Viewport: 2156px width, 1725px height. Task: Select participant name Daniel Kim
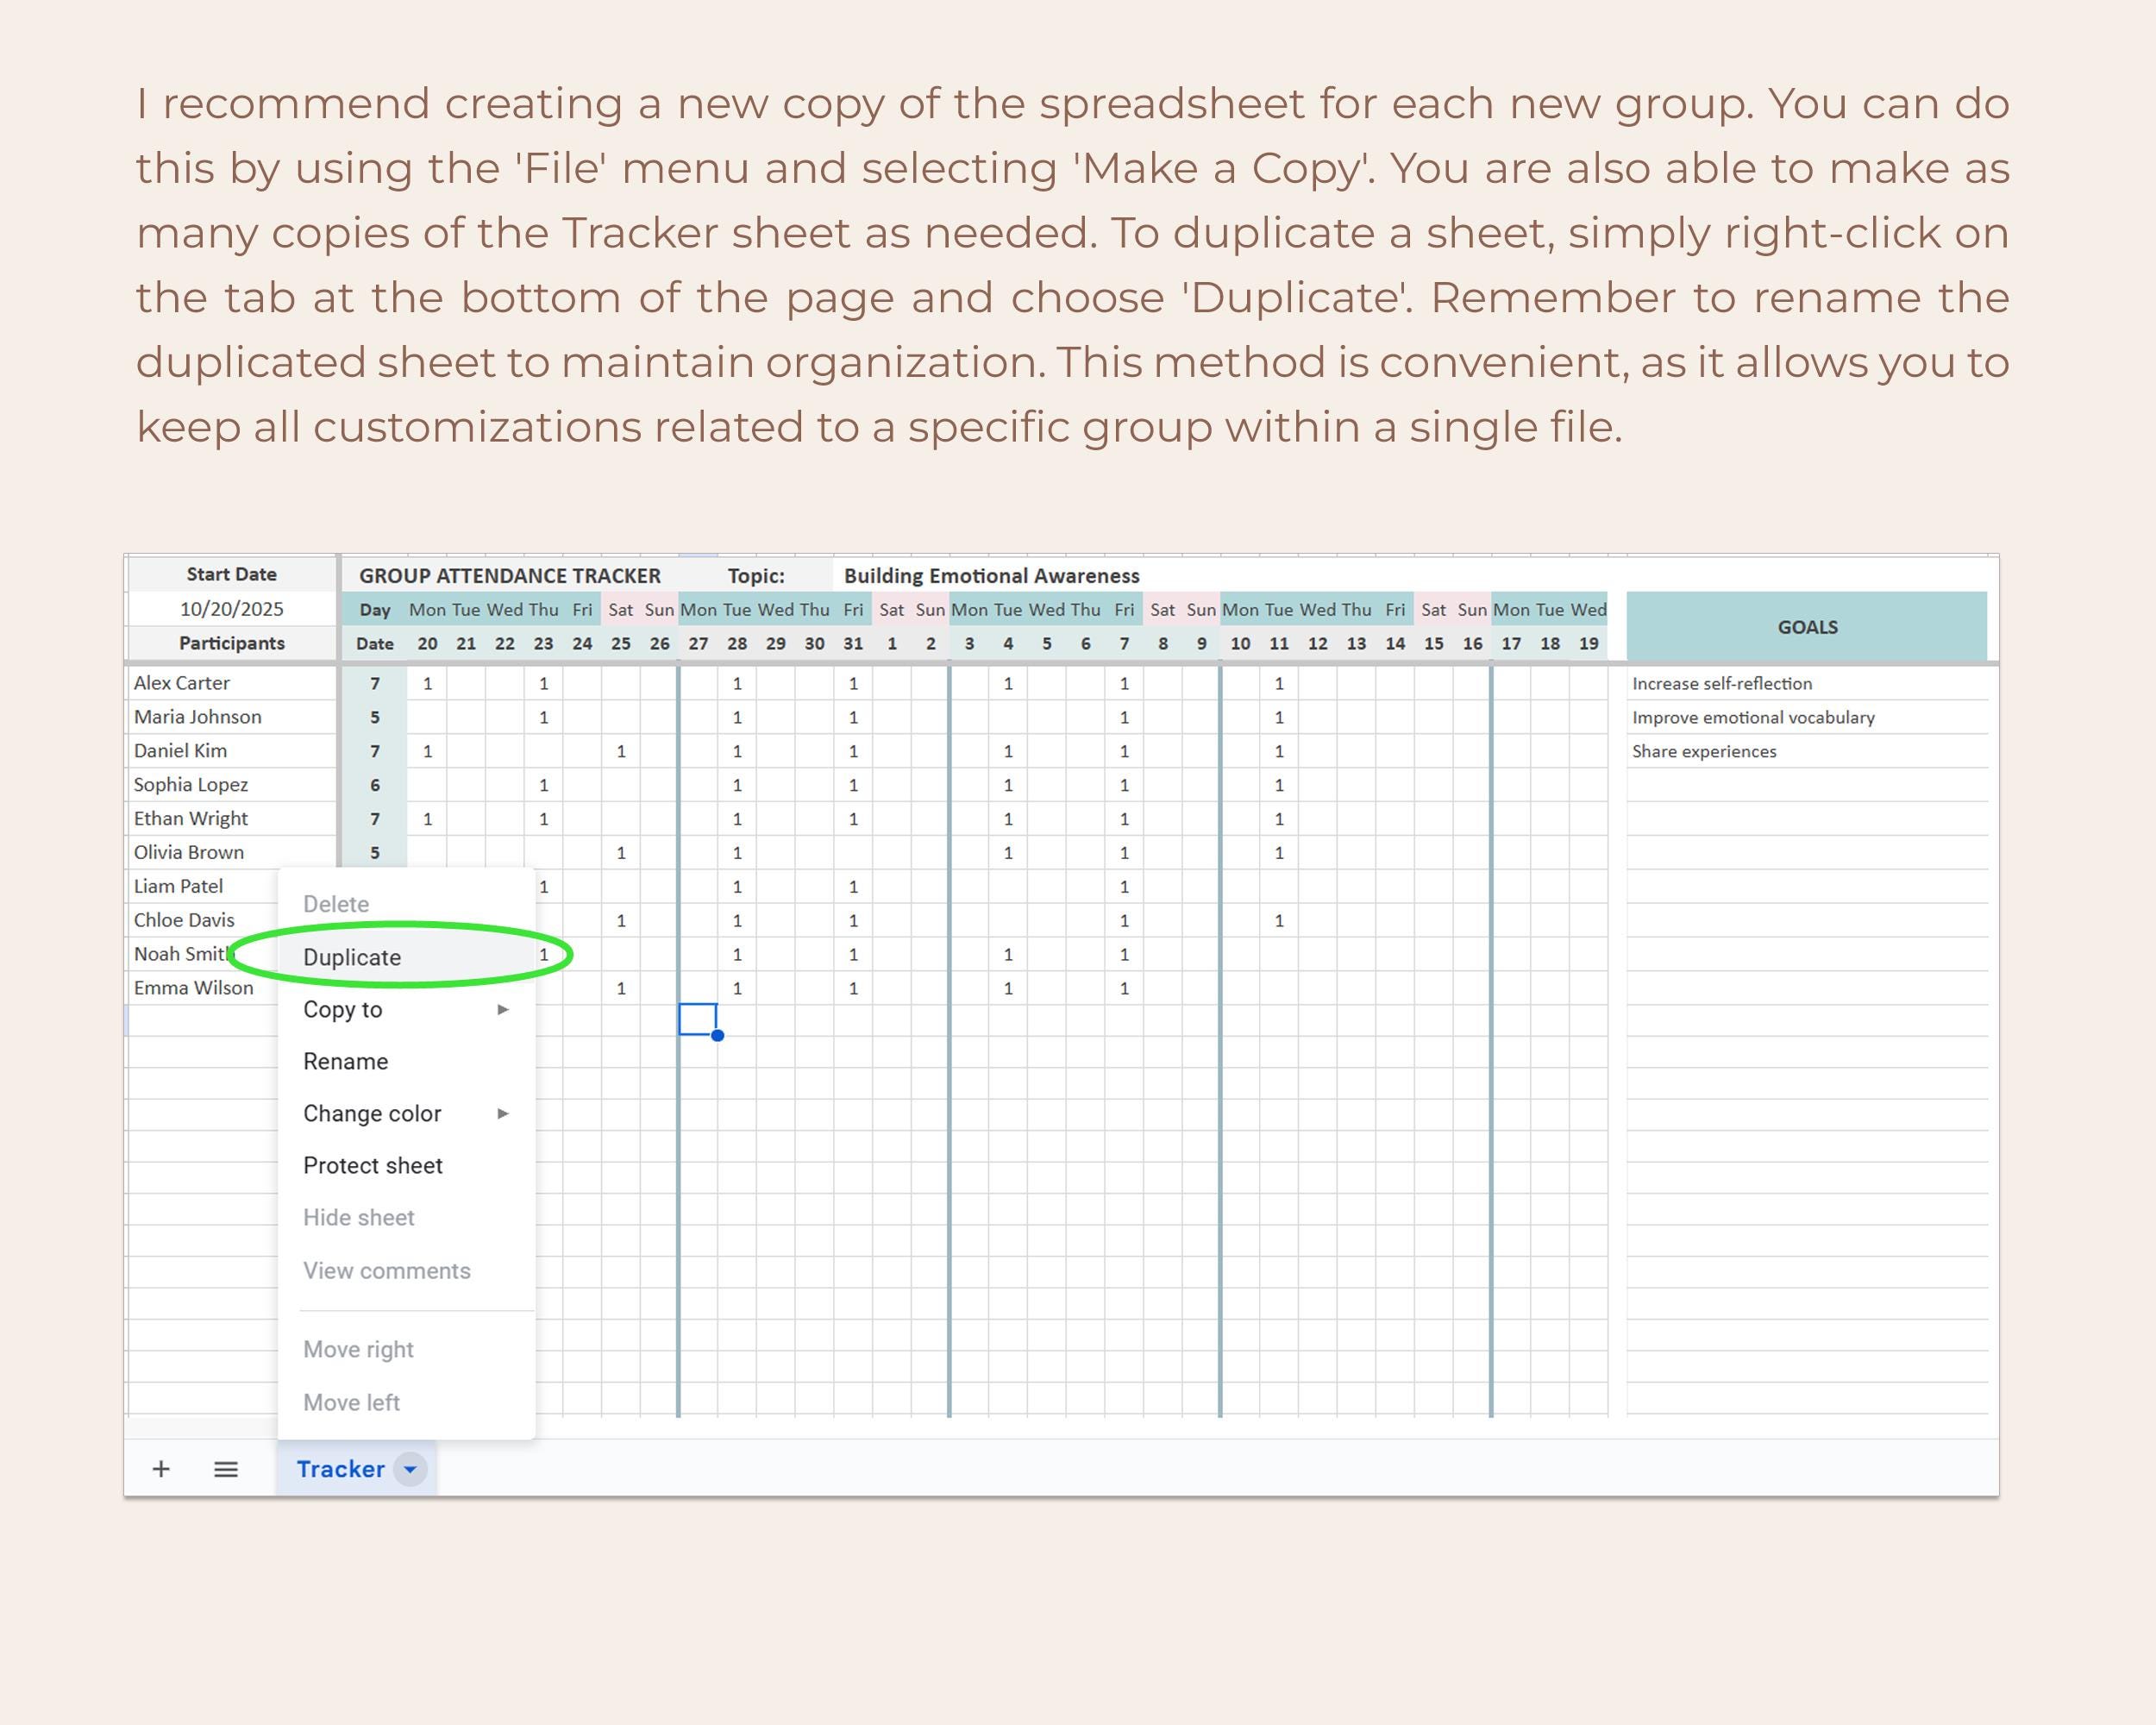(231, 751)
